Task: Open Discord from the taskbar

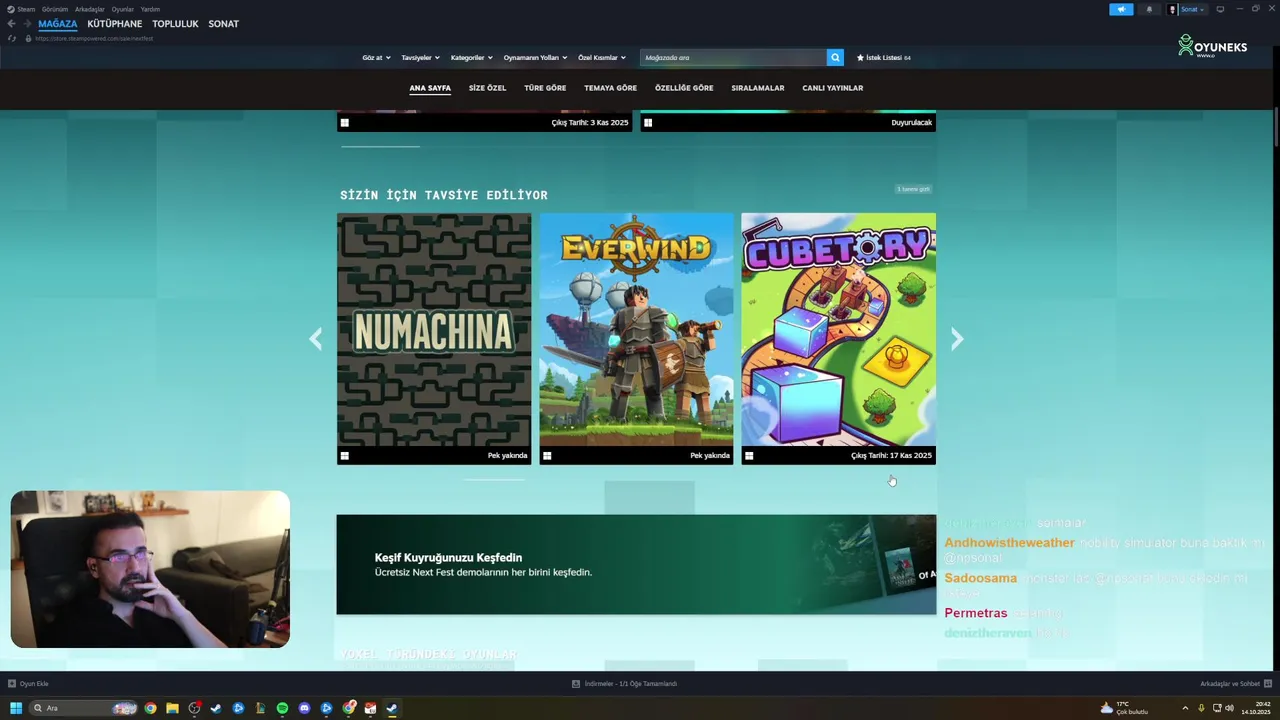Action: point(304,708)
